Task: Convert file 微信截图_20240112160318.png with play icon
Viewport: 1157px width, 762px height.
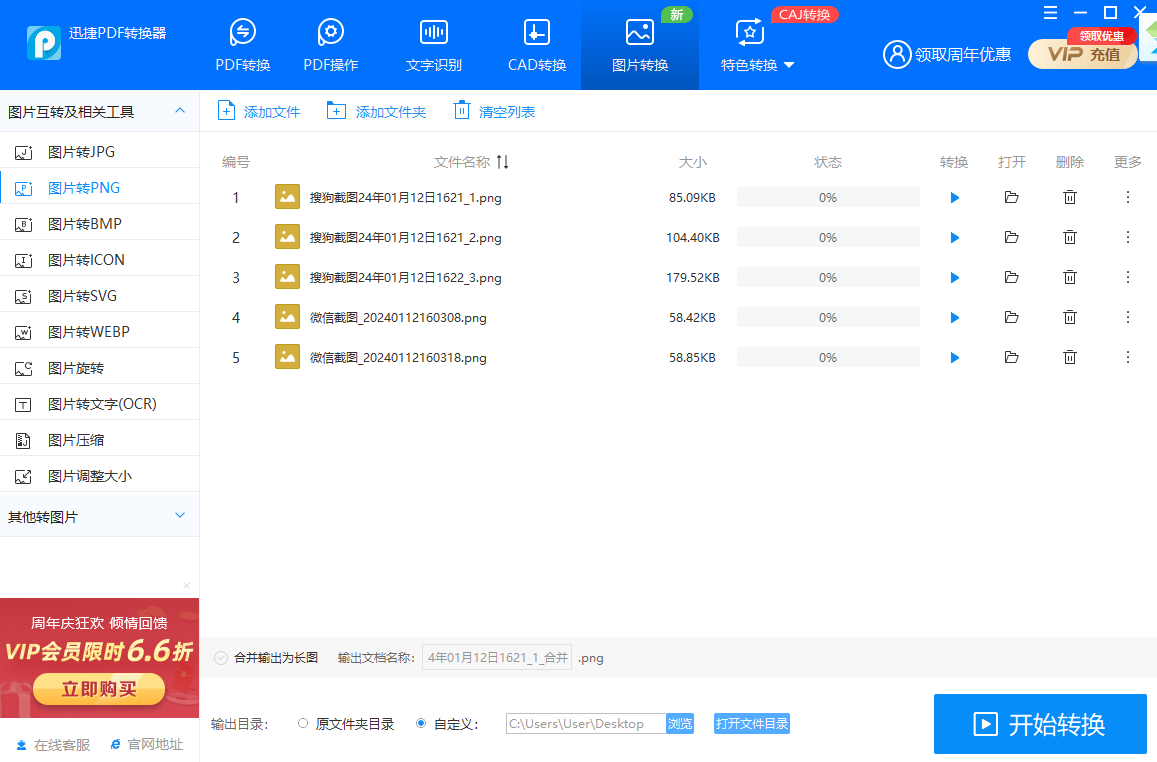Action: 954,358
